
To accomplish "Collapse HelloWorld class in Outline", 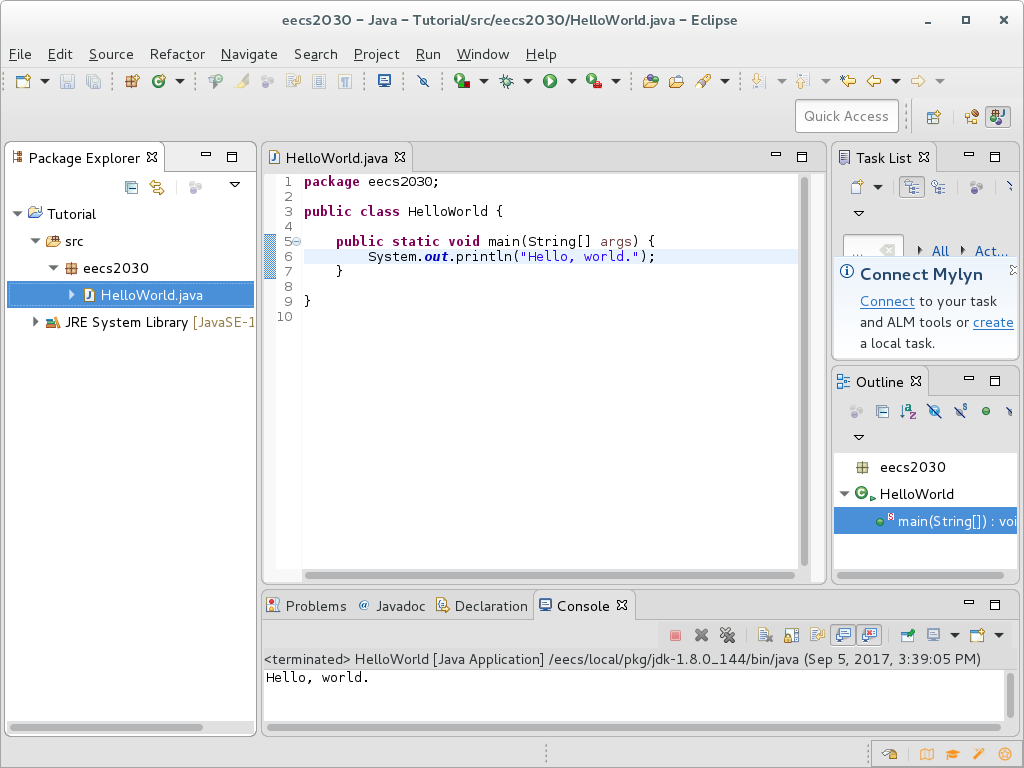I will click(844, 494).
